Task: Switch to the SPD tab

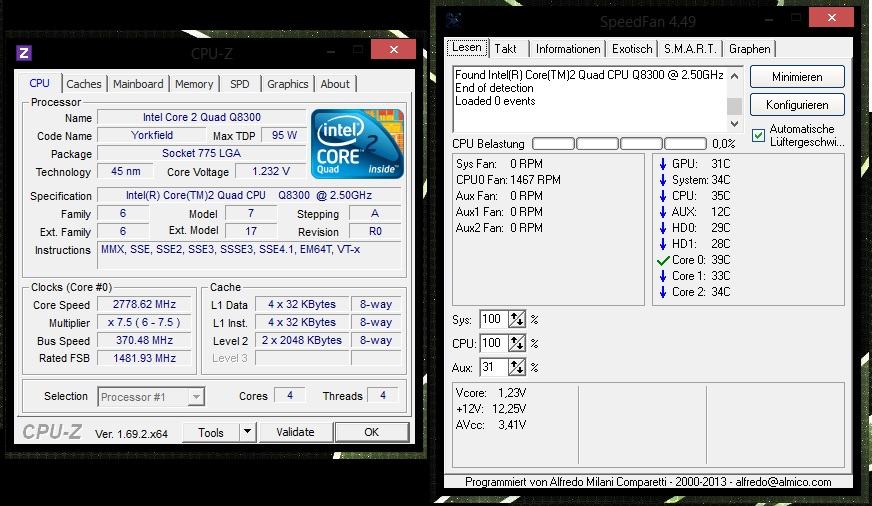Action: click(x=240, y=84)
